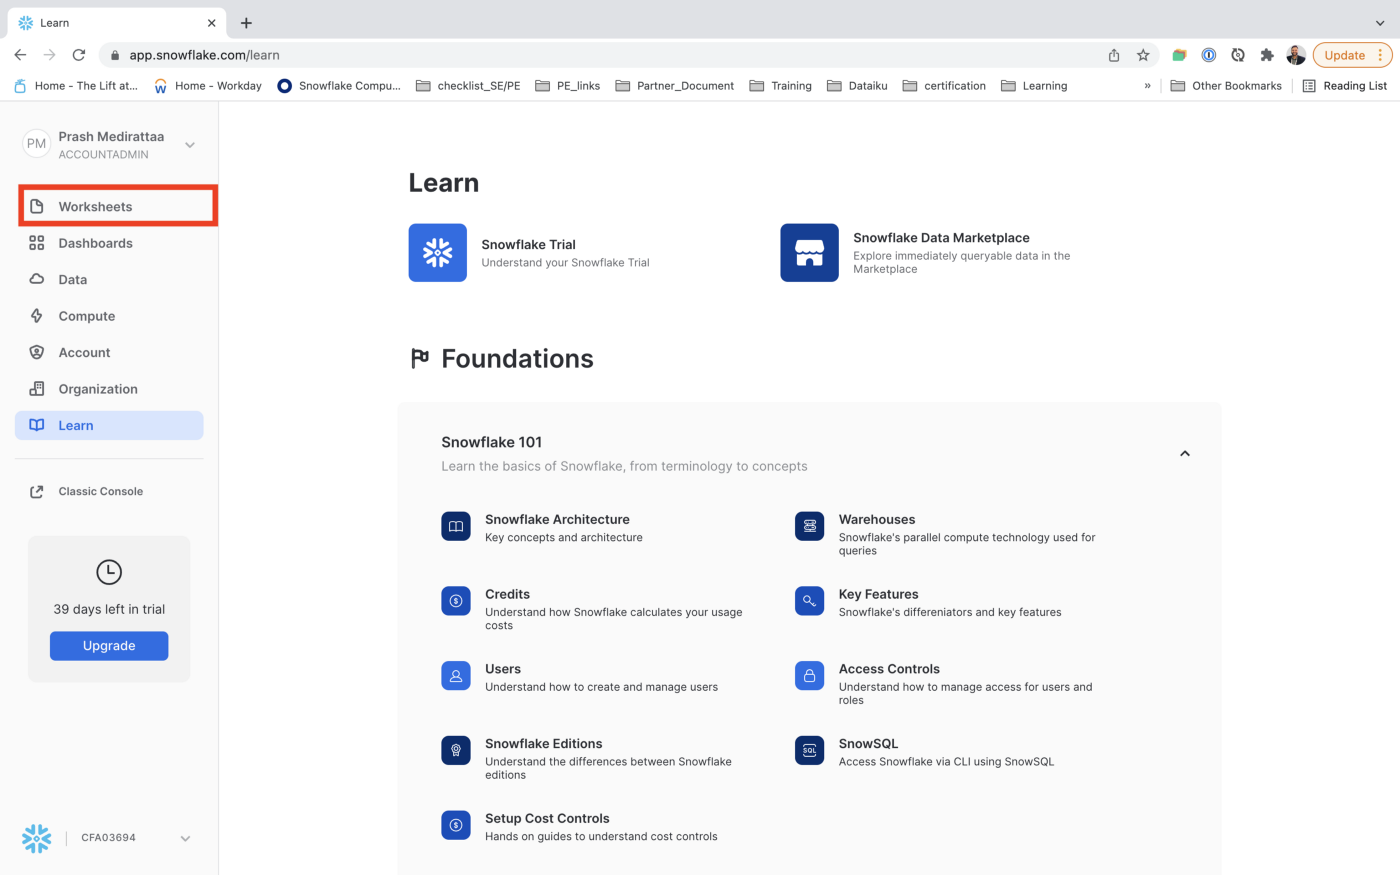The height and width of the screenshot is (875, 1400).
Task: Open Worksheets from the sidebar
Action: tap(95, 207)
